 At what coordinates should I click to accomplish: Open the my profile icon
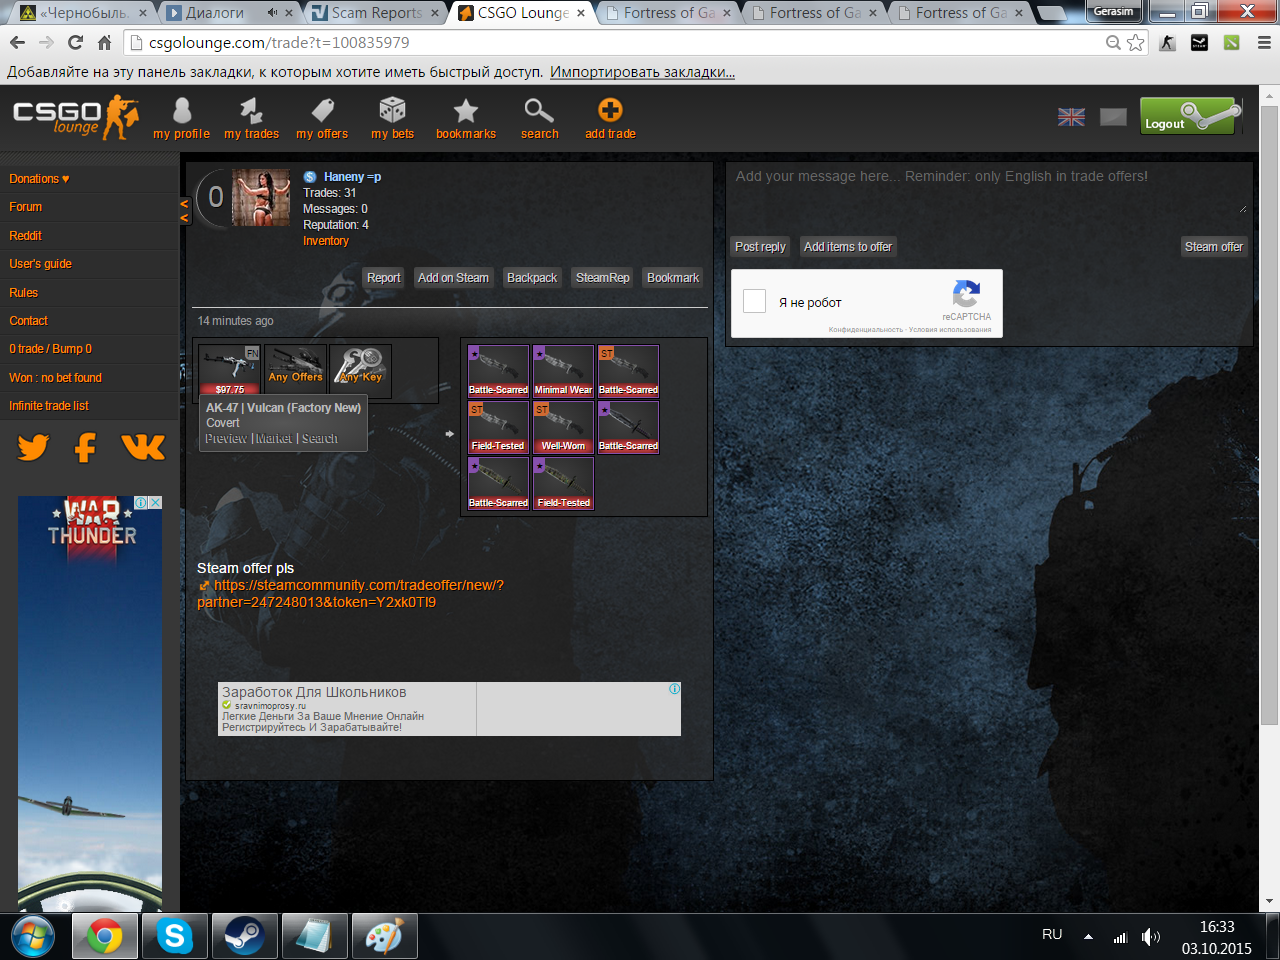[181, 110]
